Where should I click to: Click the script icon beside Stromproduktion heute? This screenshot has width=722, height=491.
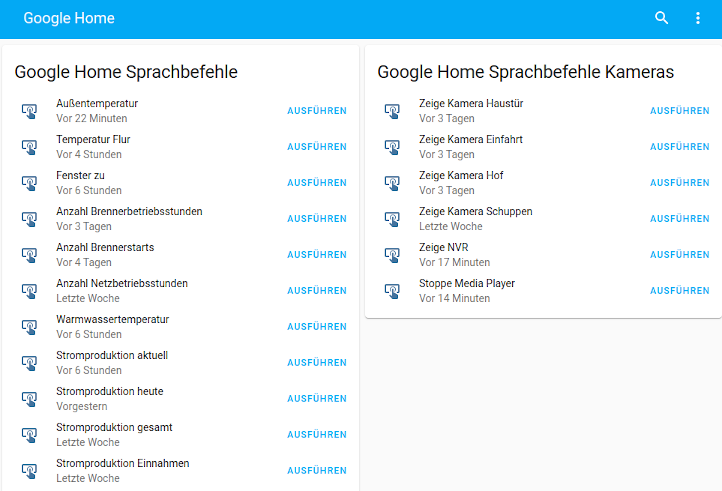pos(30,399)
